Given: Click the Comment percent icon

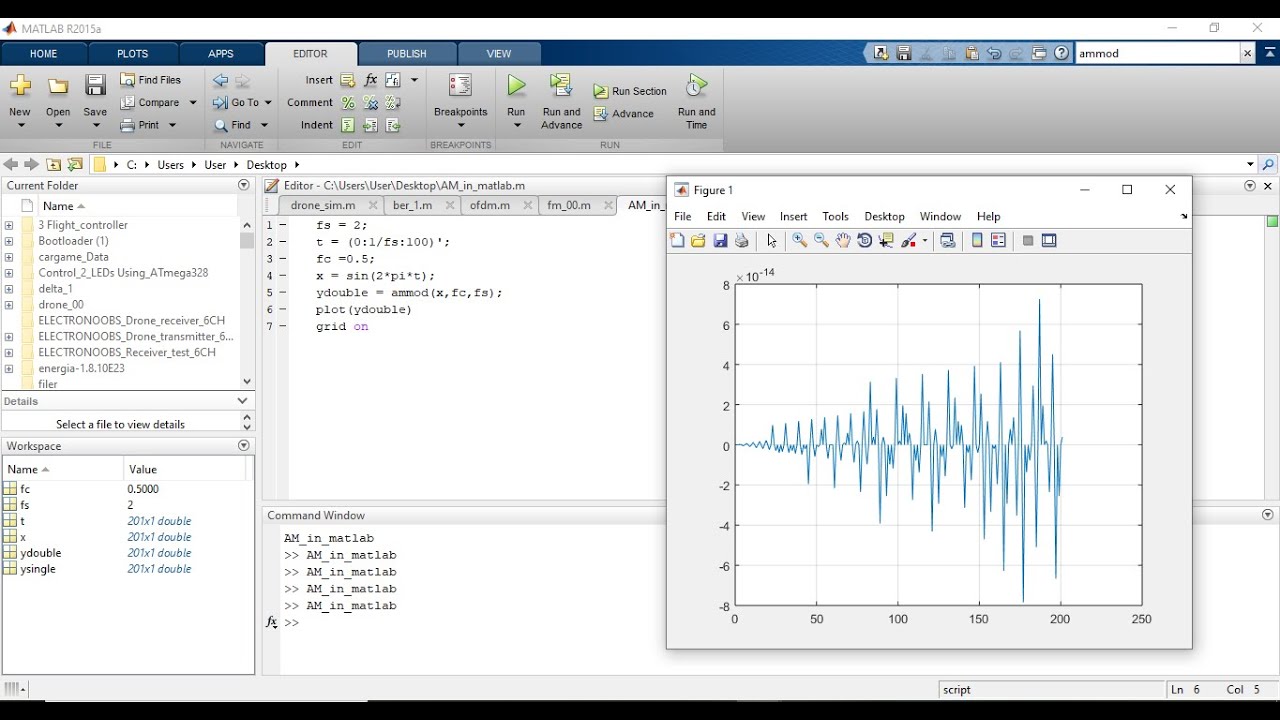Looking at the screenshot, I should click(348, 102).
